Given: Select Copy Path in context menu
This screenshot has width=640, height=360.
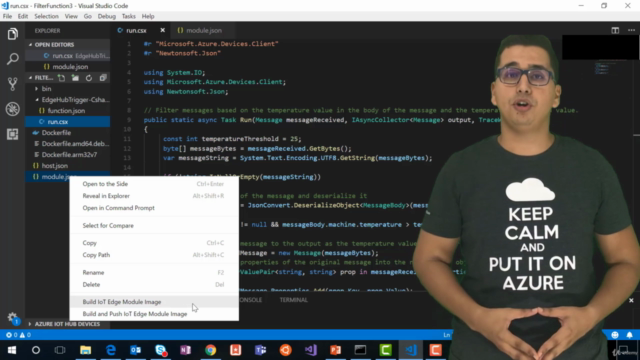Looking at the screenshot, I should (x=154, y=255).
